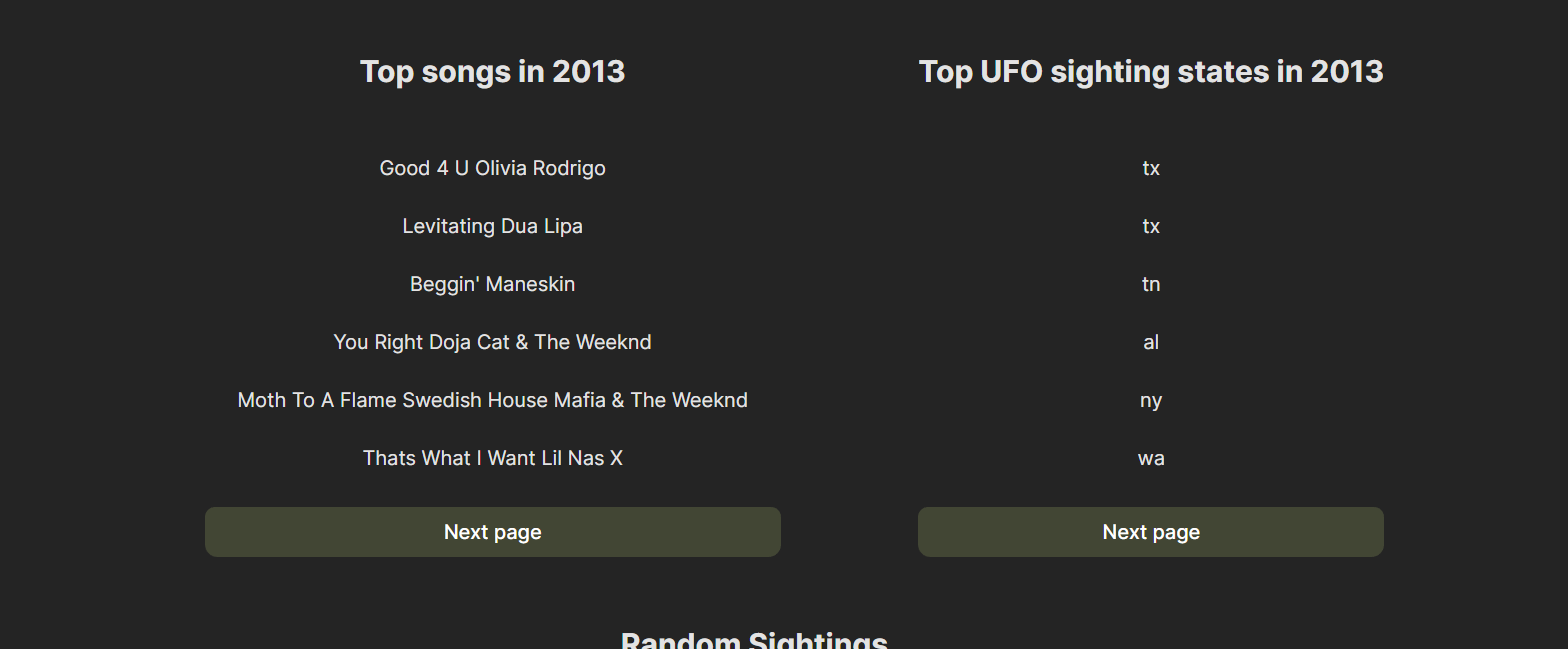
Task: Click the Random Sightings heading
Action: click(x=754, y=640)
